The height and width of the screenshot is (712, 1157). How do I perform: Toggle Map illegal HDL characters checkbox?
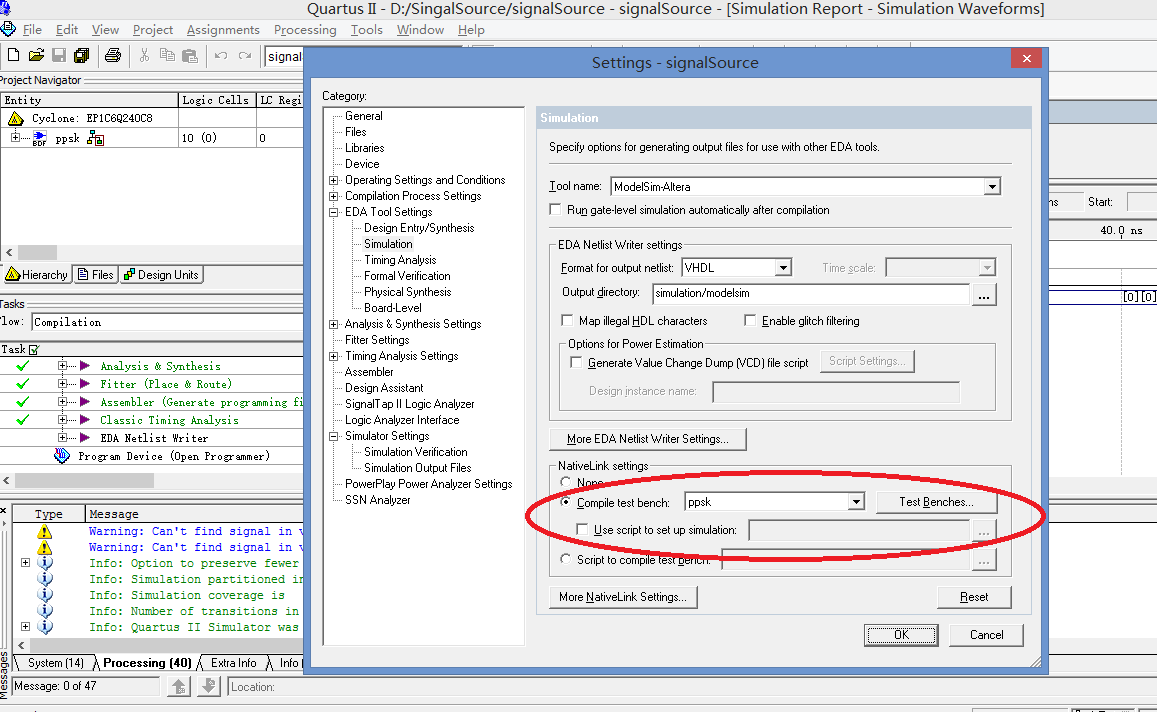click(x=567, y=320)
